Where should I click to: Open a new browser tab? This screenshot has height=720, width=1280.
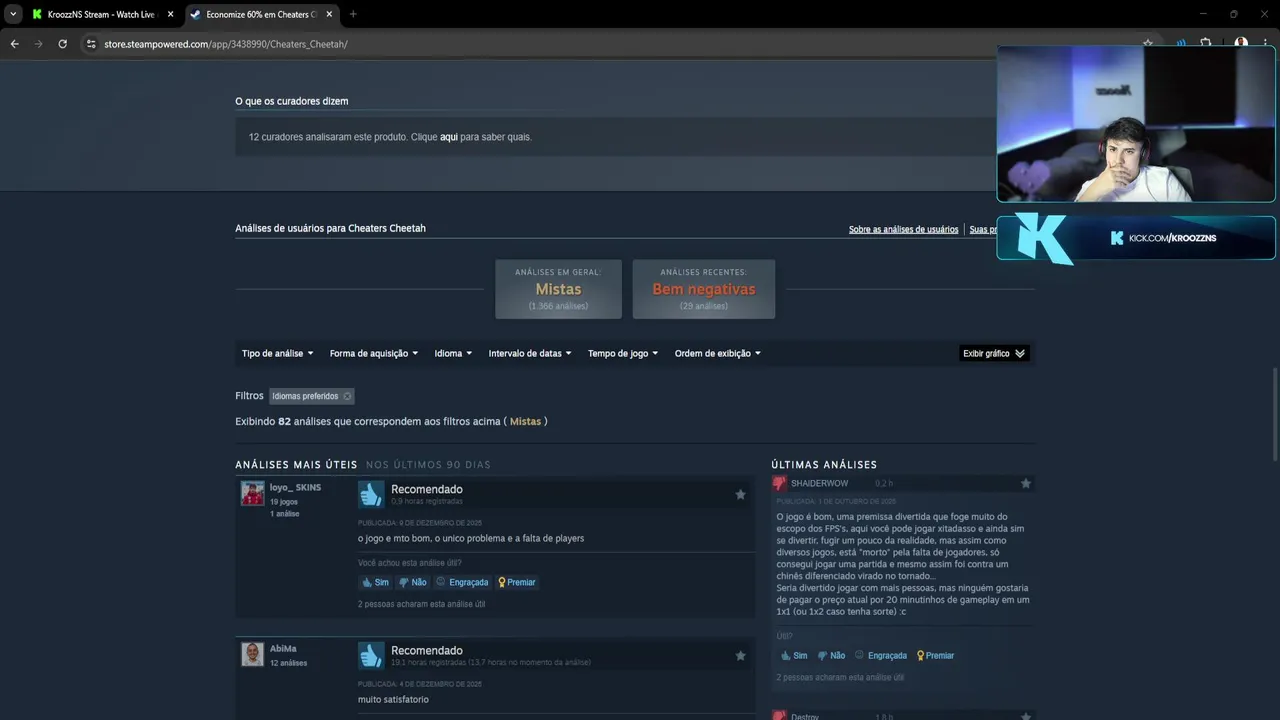pyautogui.click(x=353, y=14)
